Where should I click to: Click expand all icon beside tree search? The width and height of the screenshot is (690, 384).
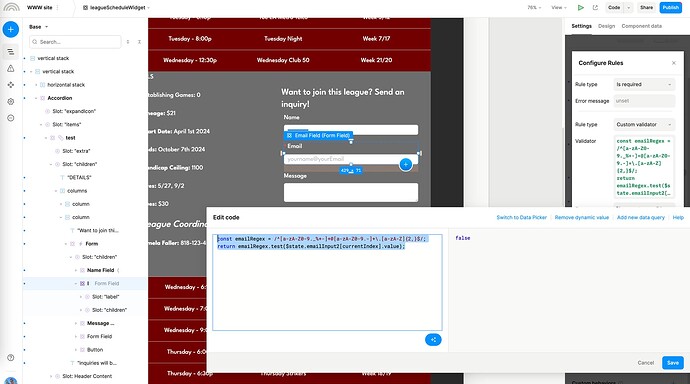pyautogui.click(x=128, y=42)
